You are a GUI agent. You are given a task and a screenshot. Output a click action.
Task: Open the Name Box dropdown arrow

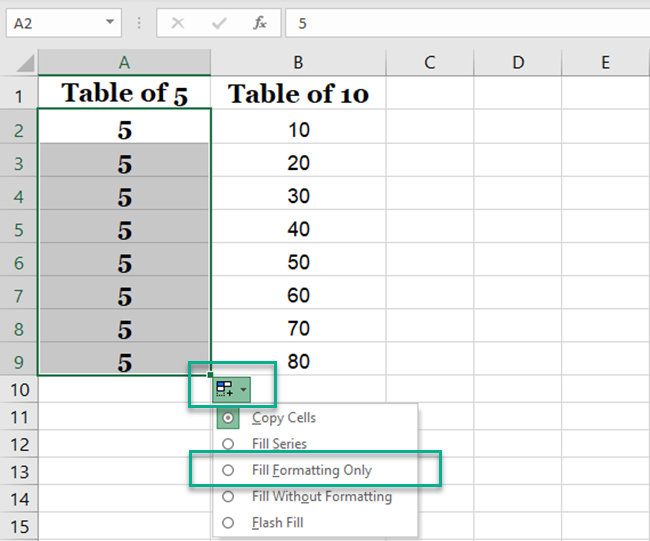107,23
